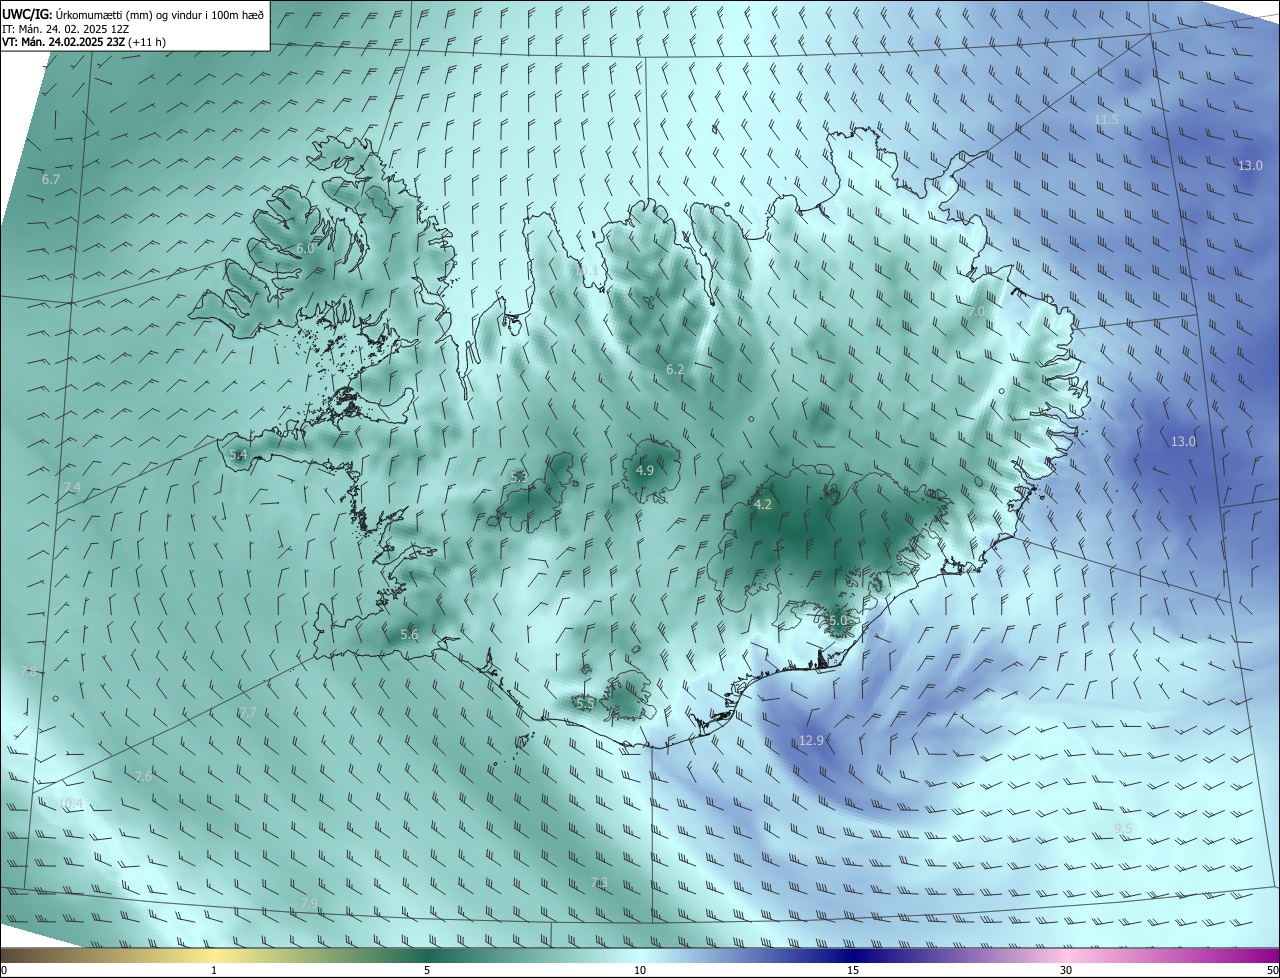Click the 6.2 value label
Image resolution: width=1280 pixels, height=978 pixels.
675,369
